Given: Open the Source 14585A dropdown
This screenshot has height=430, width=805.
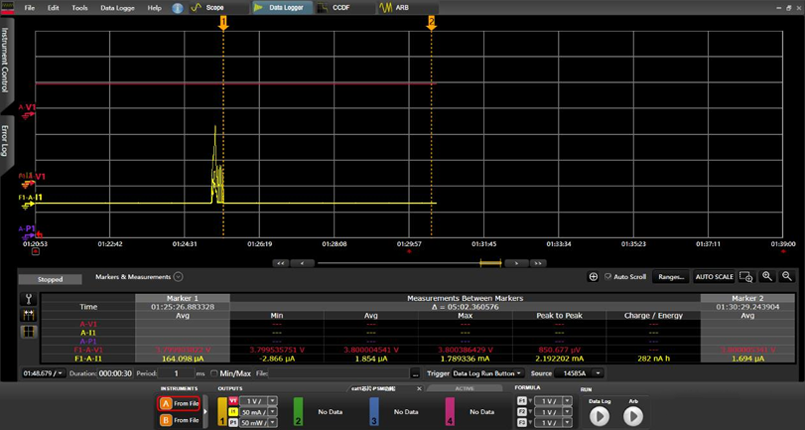Looking at the screenshot, I should tap(582, 373).
